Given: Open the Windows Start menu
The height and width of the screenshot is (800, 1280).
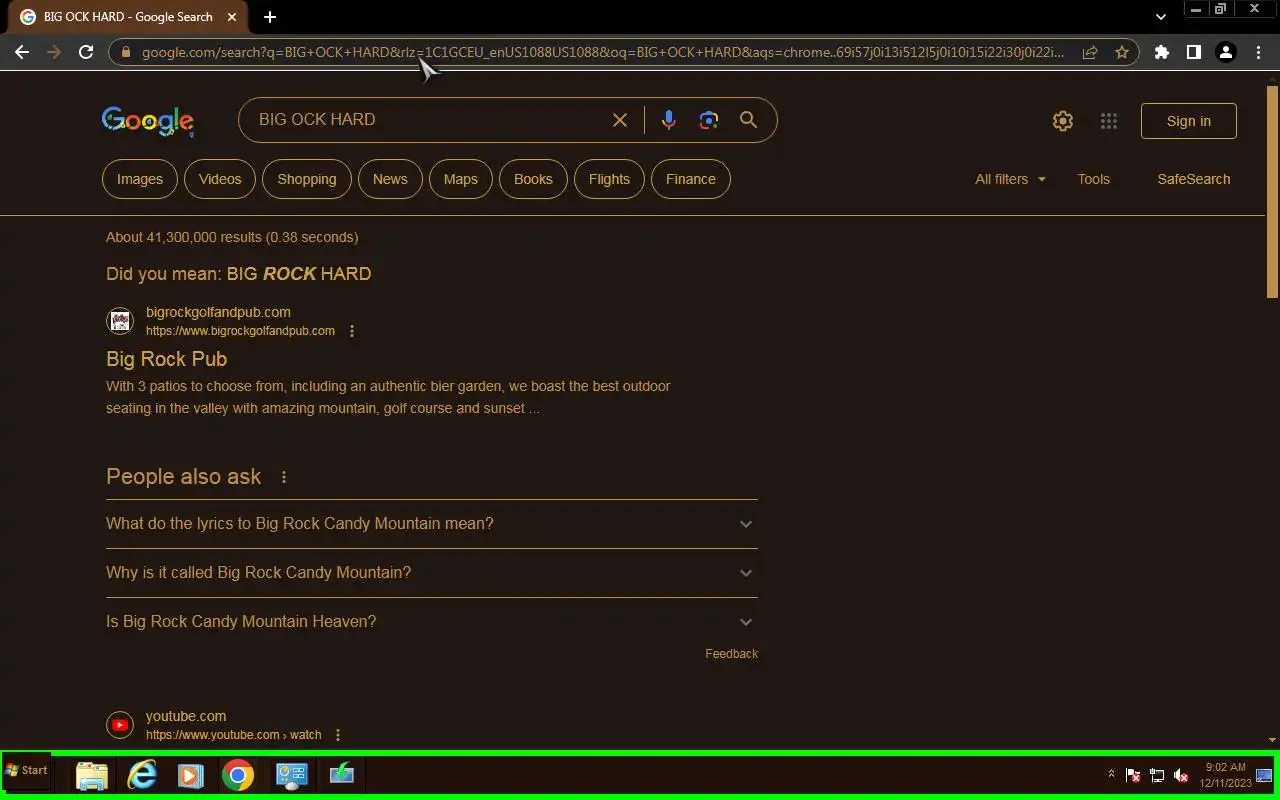Looking at the screenshot, I should point(27,771).
